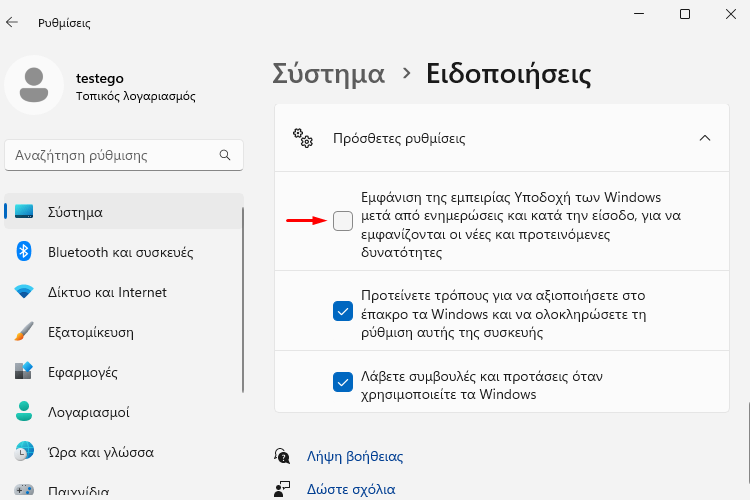Open Λογαριασμοί settings

[124, 411]
